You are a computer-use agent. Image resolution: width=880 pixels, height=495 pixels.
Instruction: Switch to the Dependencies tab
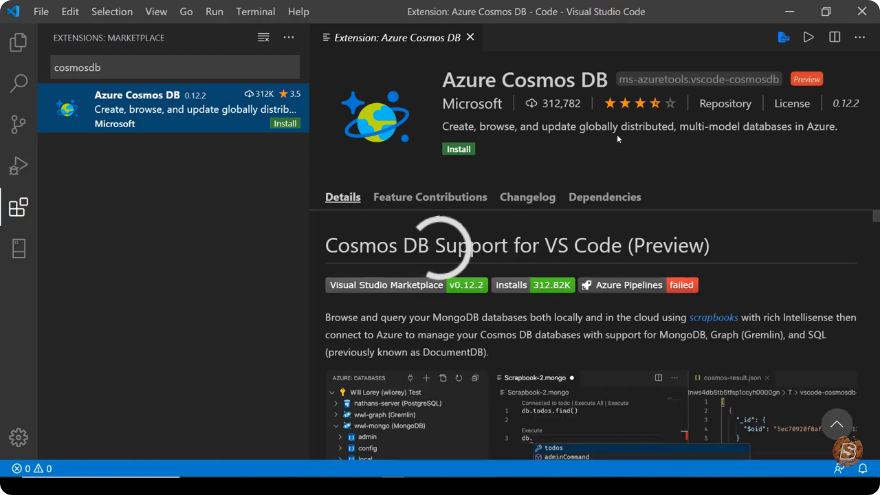(604, 197)
